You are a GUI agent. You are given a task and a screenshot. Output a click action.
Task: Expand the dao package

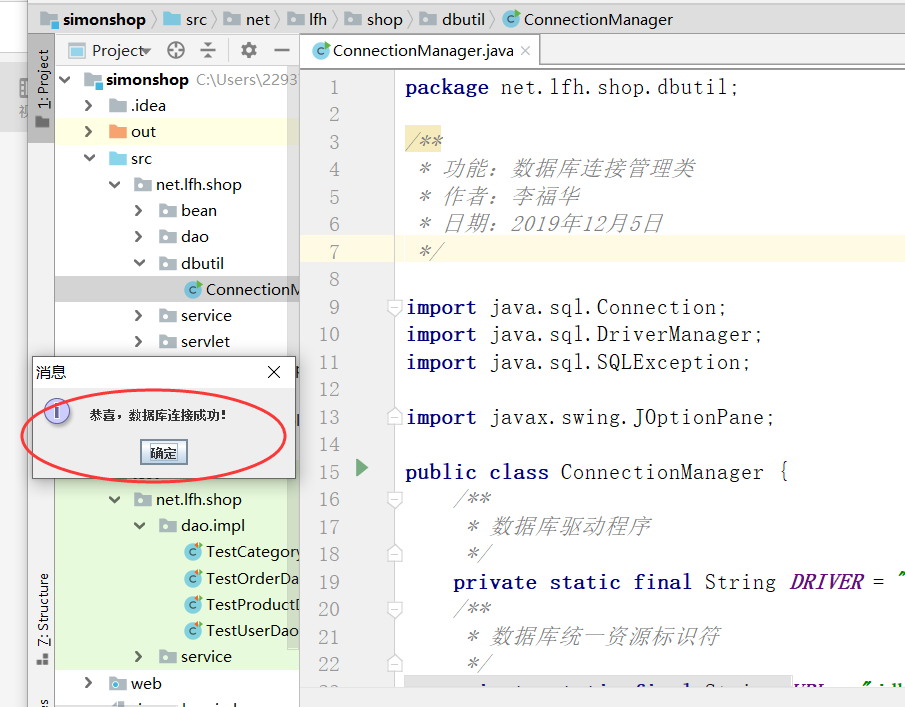point(139,237)
